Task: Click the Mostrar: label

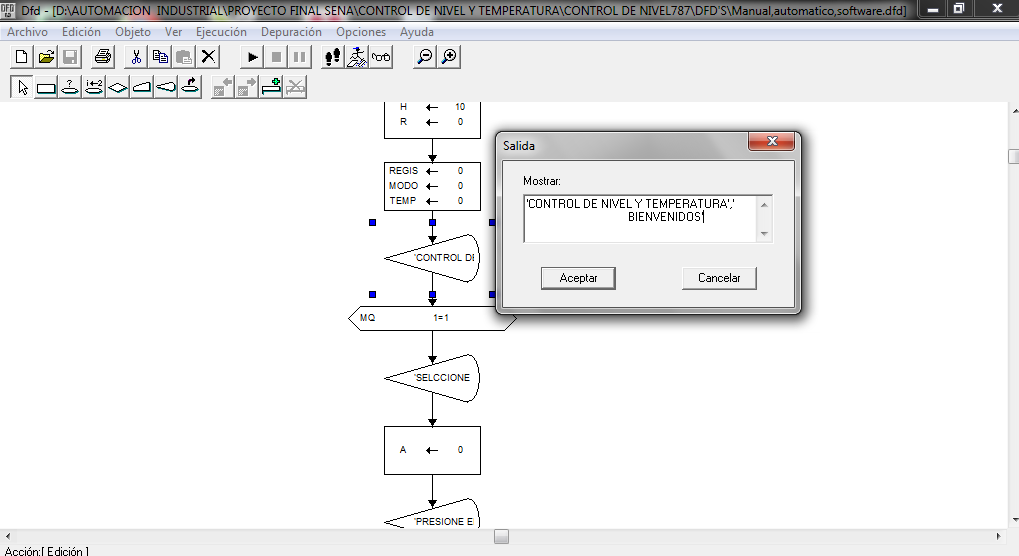Action: (x=541, y=181)
